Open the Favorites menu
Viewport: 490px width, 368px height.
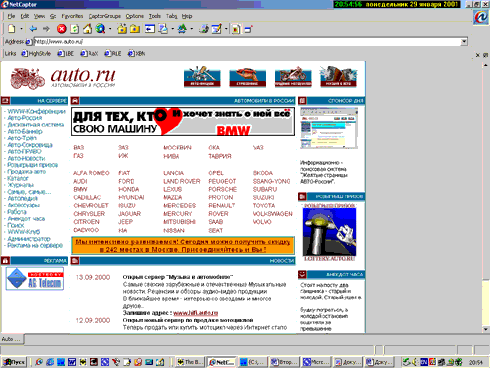(72, 16)
